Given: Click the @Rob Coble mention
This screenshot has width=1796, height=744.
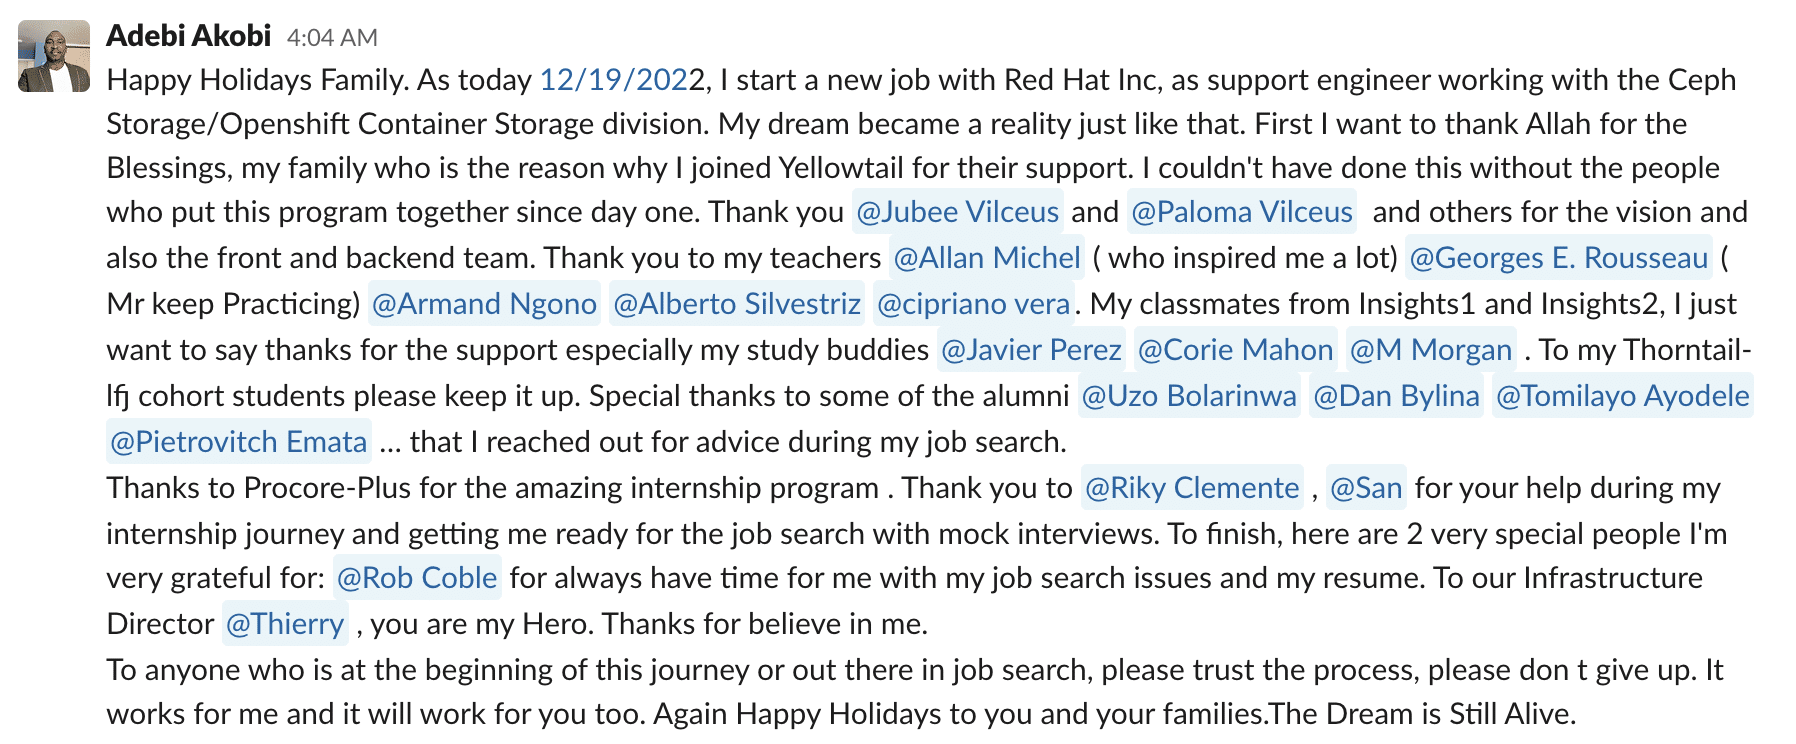Looking at the screenshot, I should point(417,578).
